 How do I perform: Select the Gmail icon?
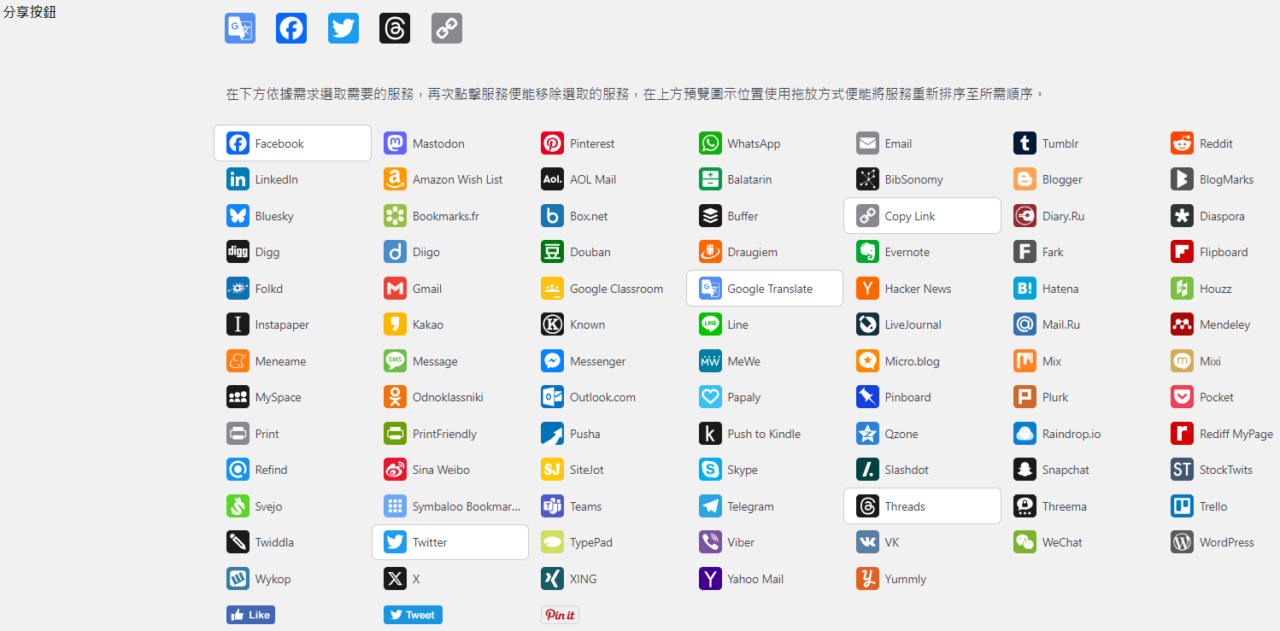[x=395, y=288]
